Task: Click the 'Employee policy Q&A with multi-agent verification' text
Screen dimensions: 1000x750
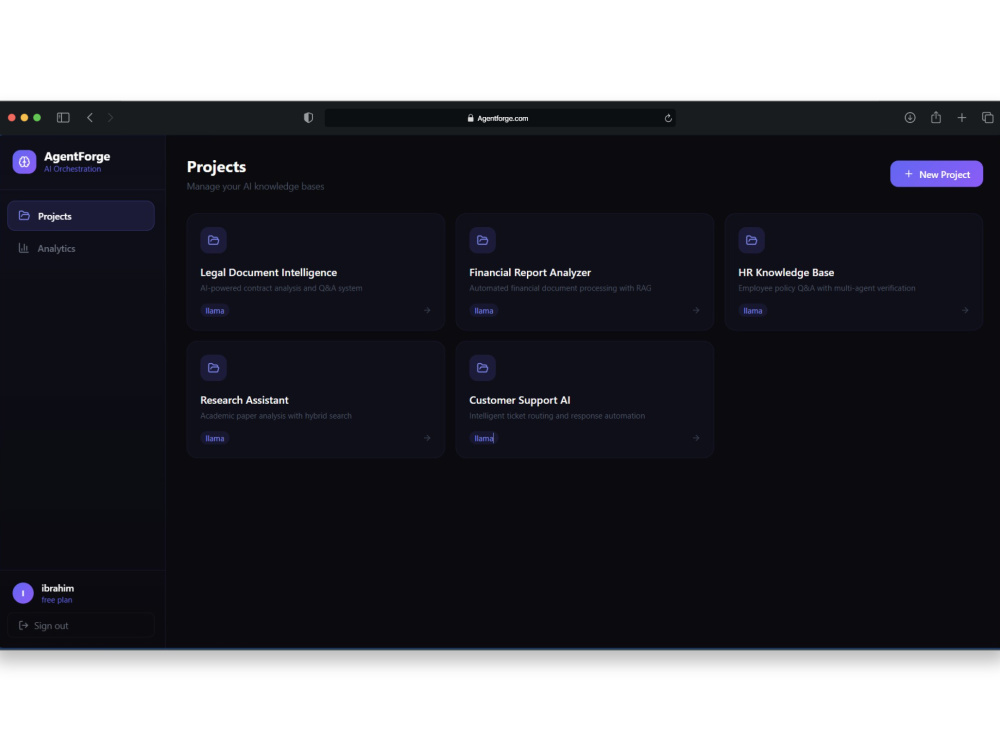Action: 827,288
